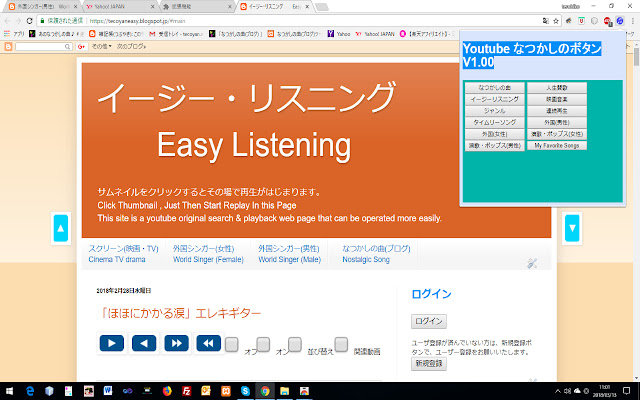Toggle the checkbox before 並び替え label

pyautogui.click(x=295, y=345)
